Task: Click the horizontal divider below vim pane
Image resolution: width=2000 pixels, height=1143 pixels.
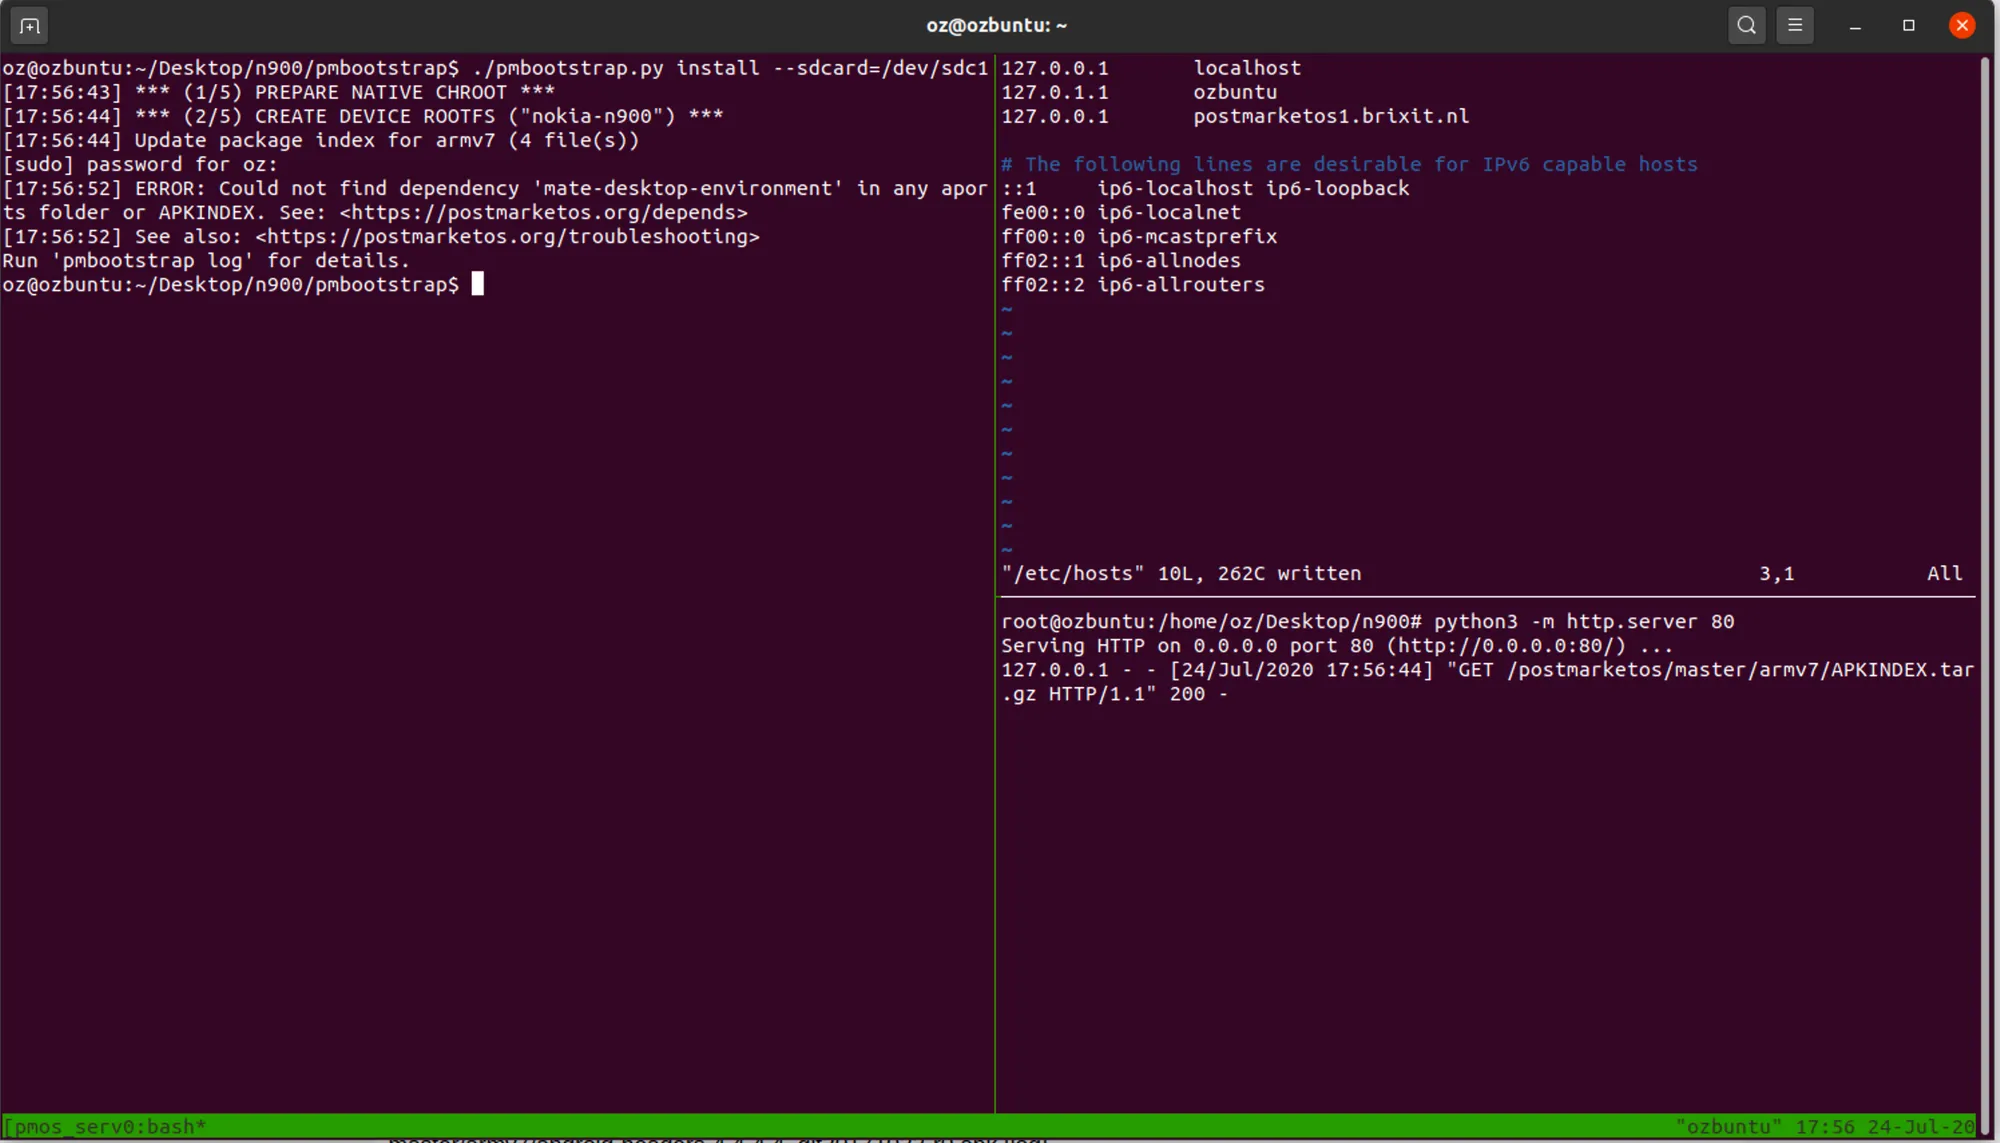Action: coord(1488,597)
